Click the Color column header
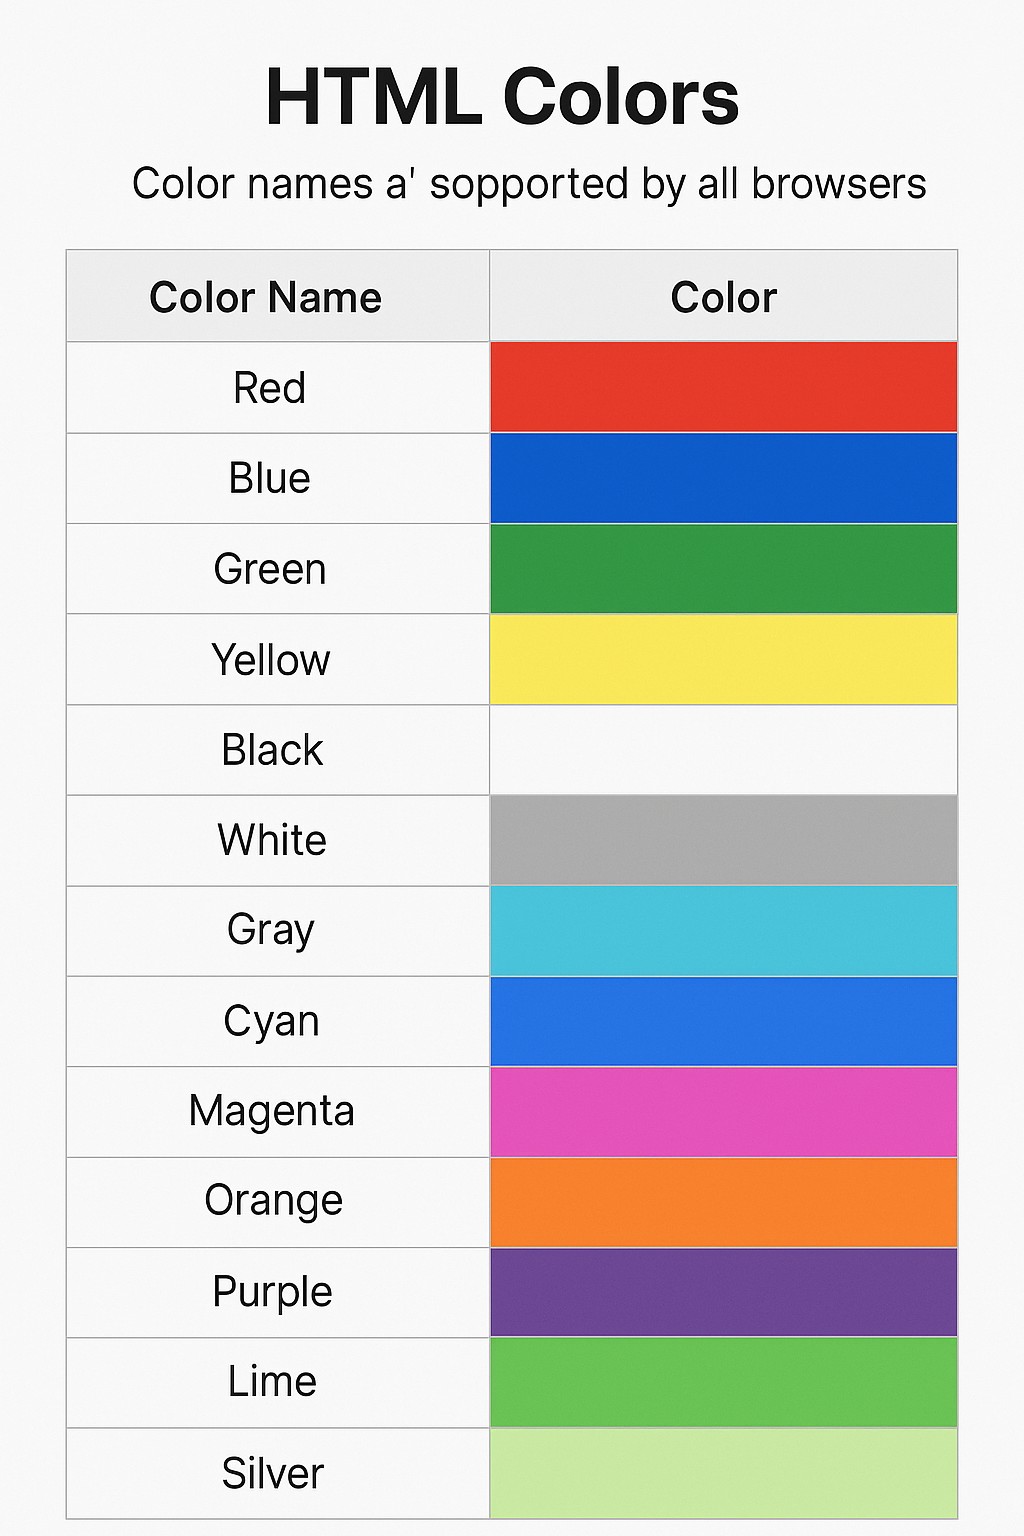 click(723, 296)
